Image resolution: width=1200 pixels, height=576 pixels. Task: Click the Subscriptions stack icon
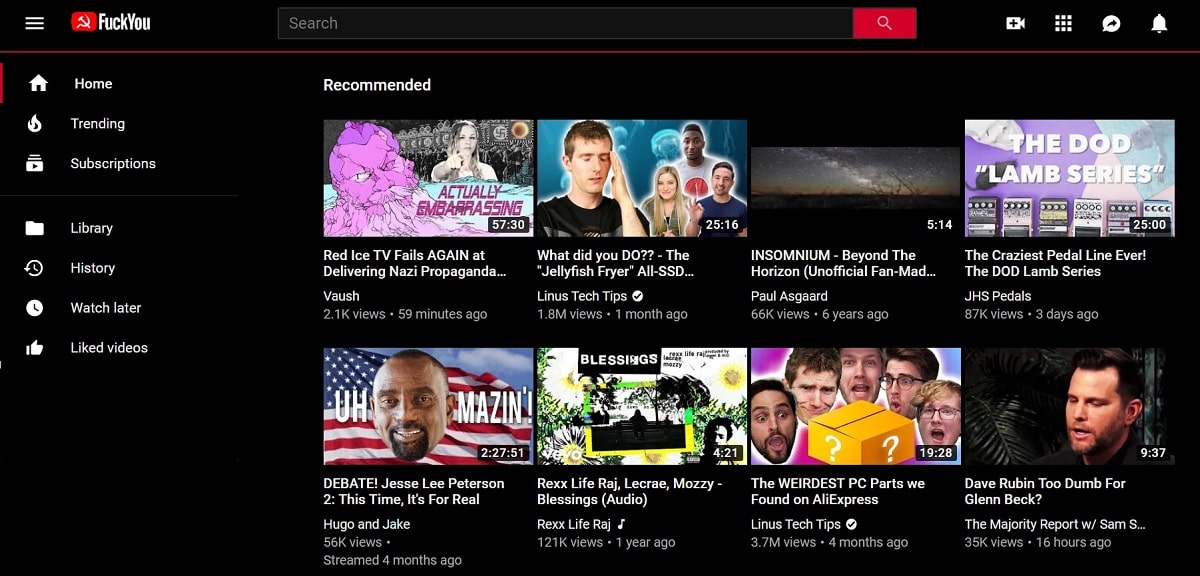pyautogui.click(x=35, y=163)
